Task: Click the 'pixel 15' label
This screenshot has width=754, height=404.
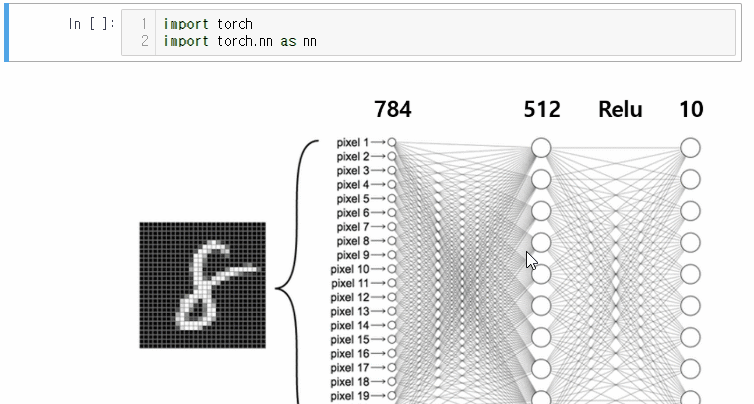Action: (x=350, y=340)
